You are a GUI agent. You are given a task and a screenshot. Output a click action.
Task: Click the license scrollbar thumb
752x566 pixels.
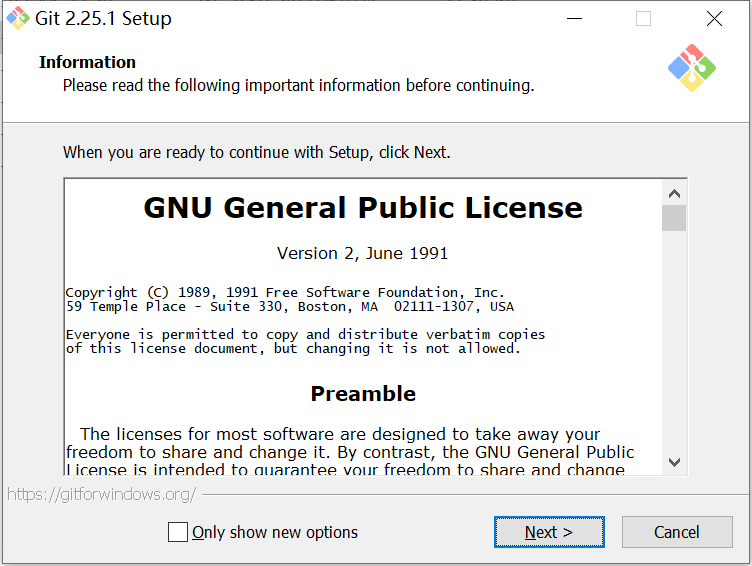(x=674, y=218)
